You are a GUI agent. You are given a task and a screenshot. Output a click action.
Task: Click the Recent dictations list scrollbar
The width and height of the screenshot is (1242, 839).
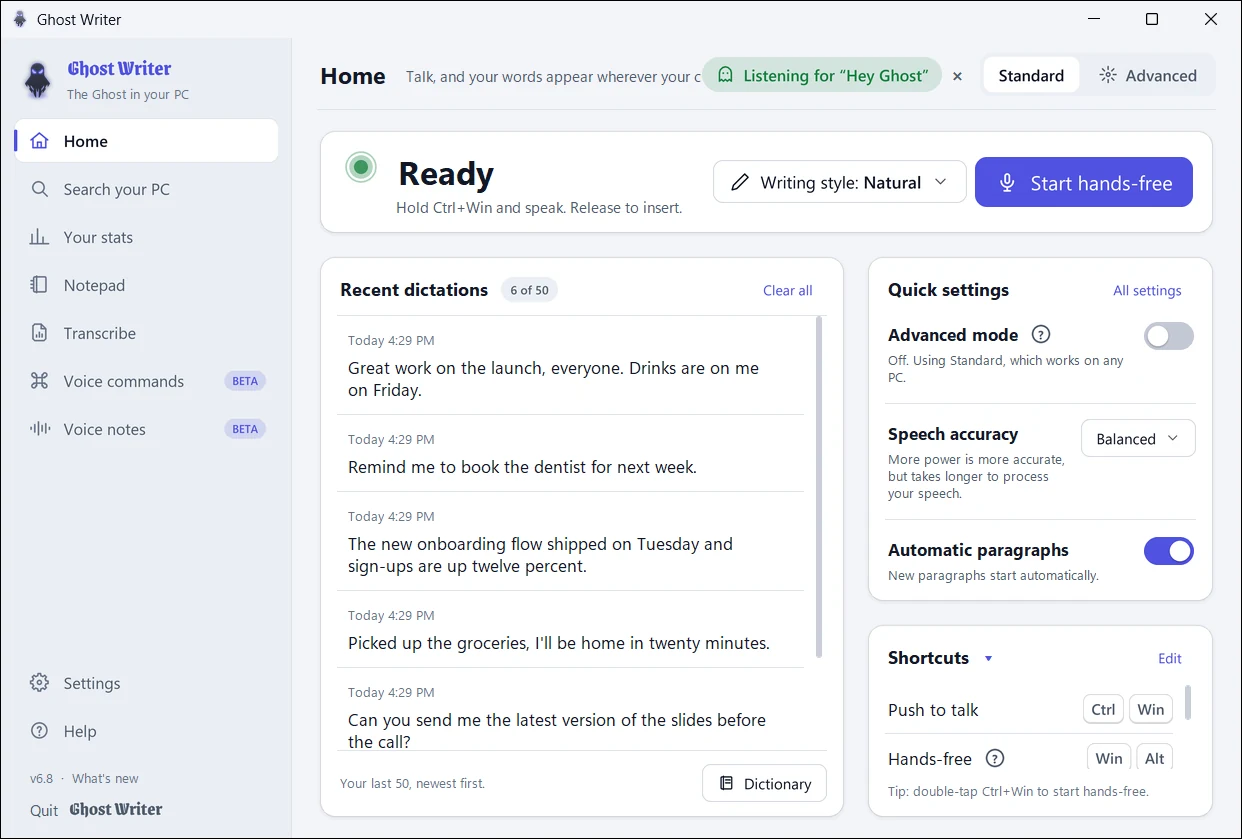820,487
